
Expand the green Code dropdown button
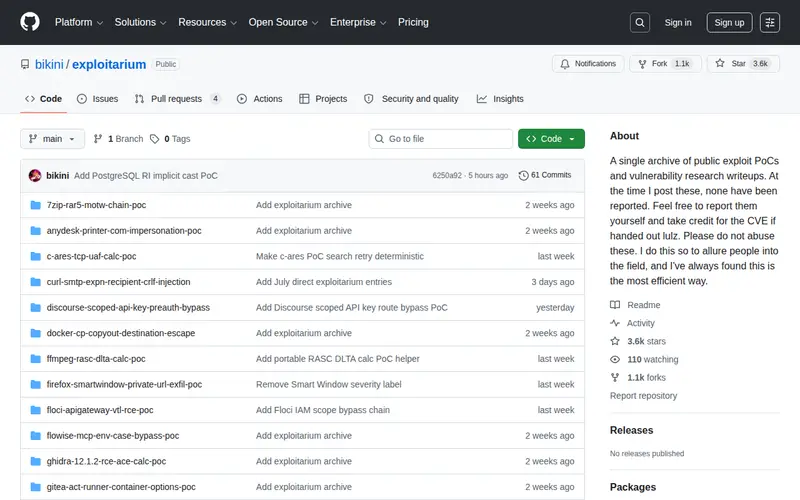coord(551,139)
